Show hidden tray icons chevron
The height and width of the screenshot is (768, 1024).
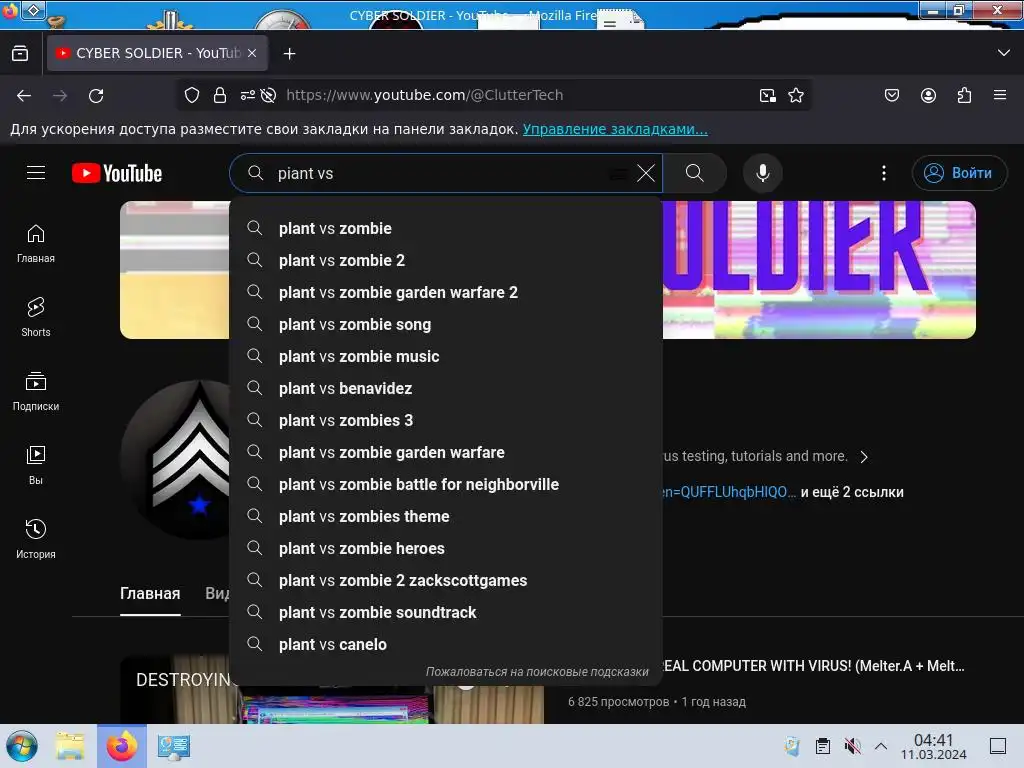pos(880,746)
